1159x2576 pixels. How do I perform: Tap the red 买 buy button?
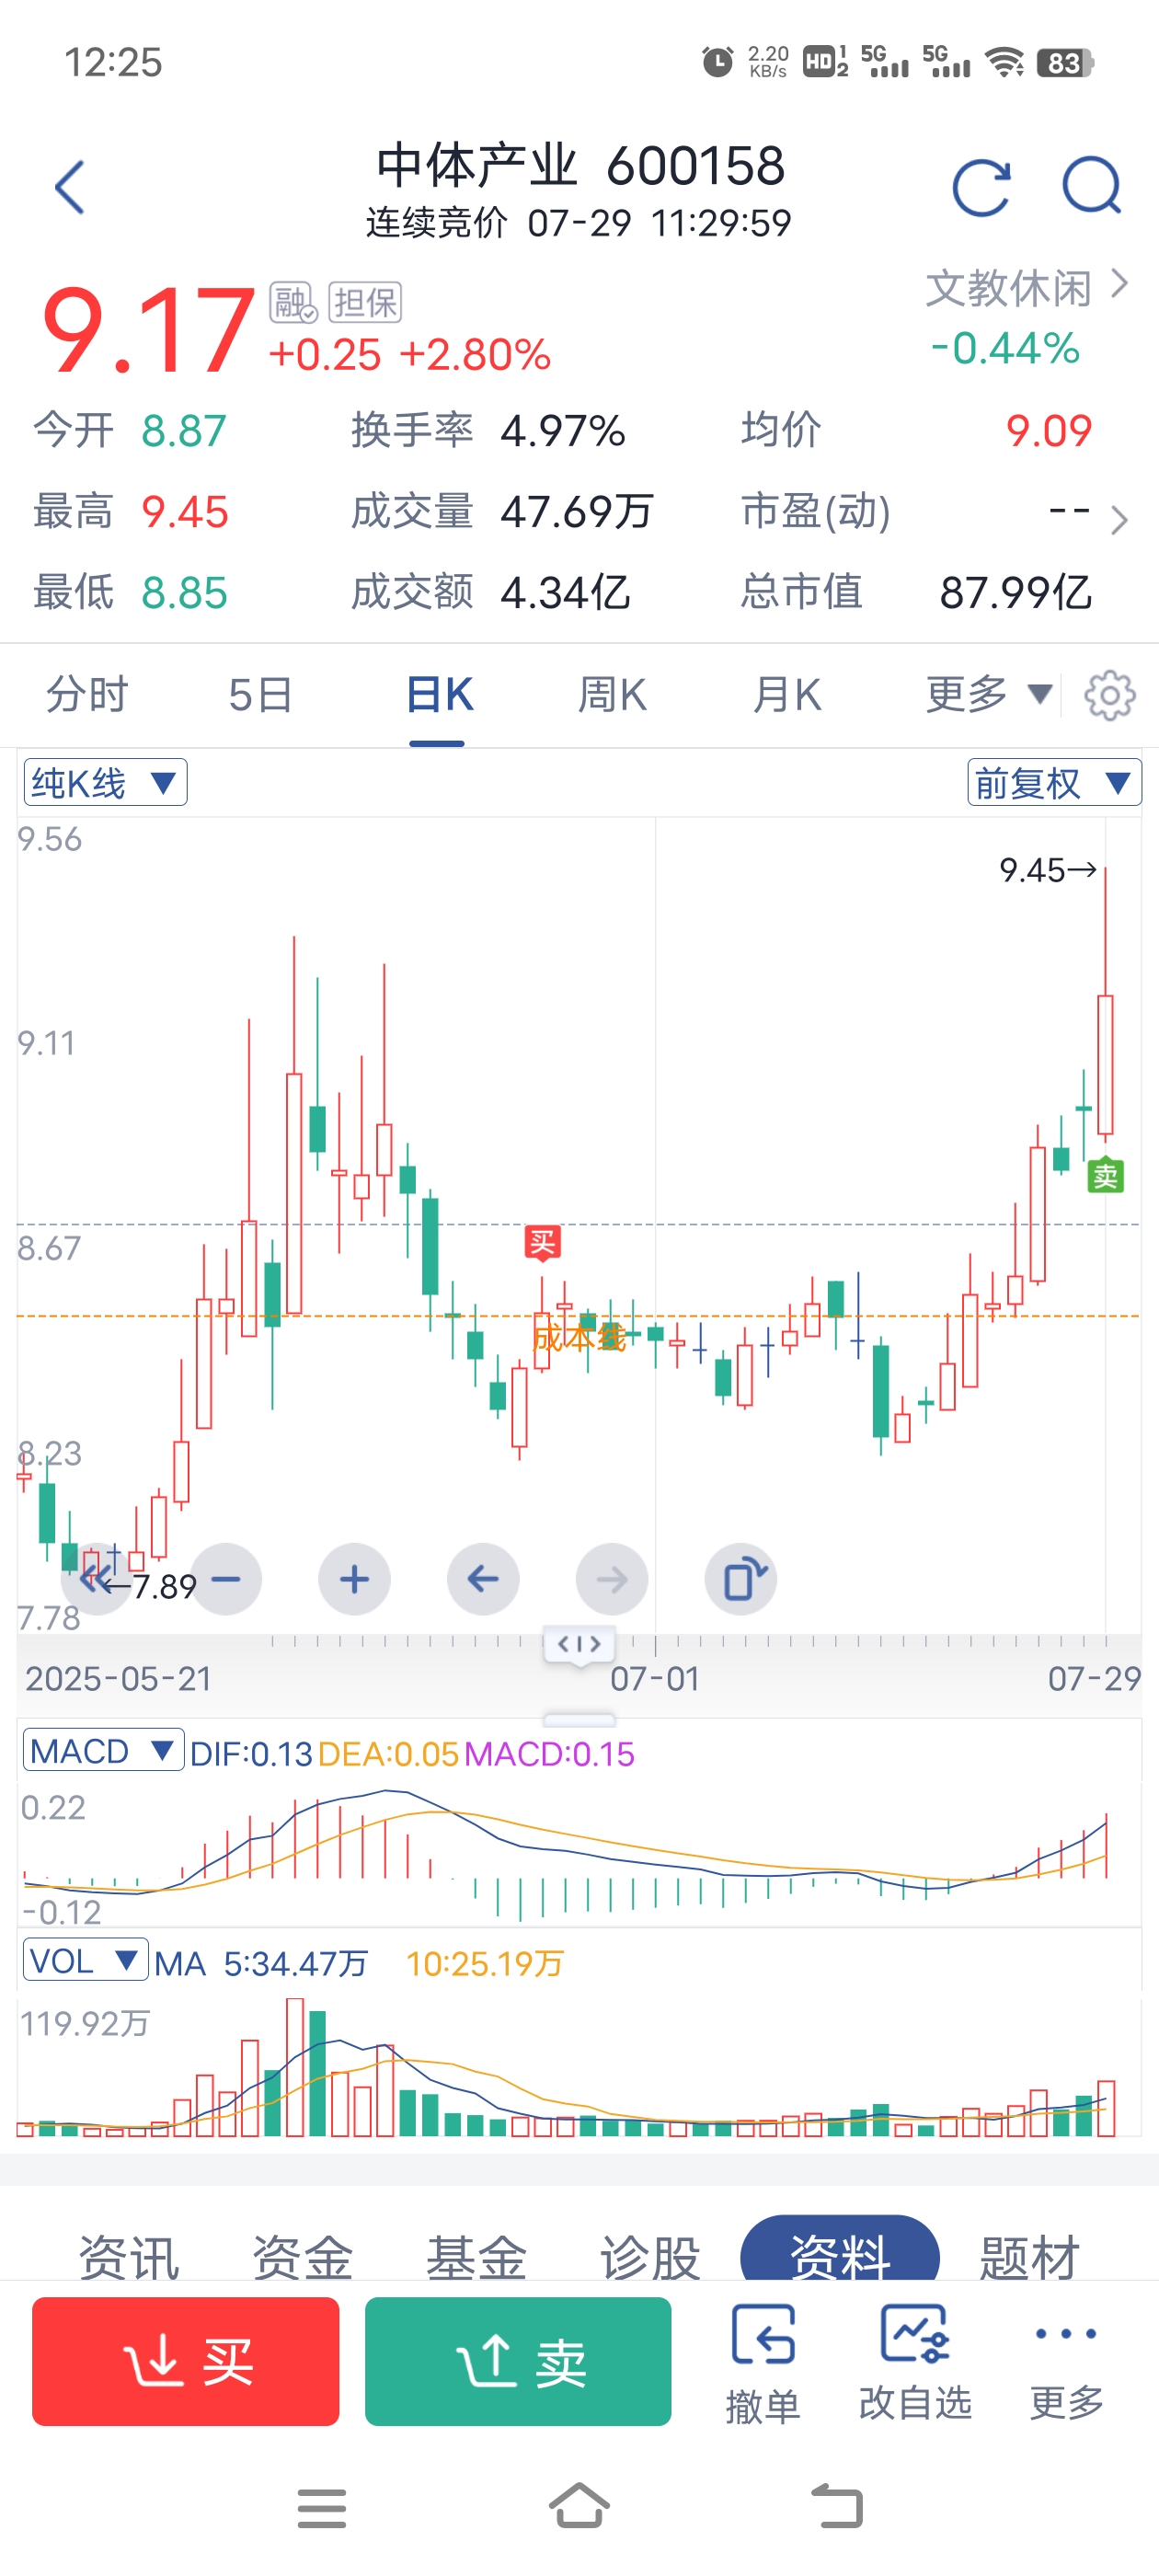pos(185,2362)
